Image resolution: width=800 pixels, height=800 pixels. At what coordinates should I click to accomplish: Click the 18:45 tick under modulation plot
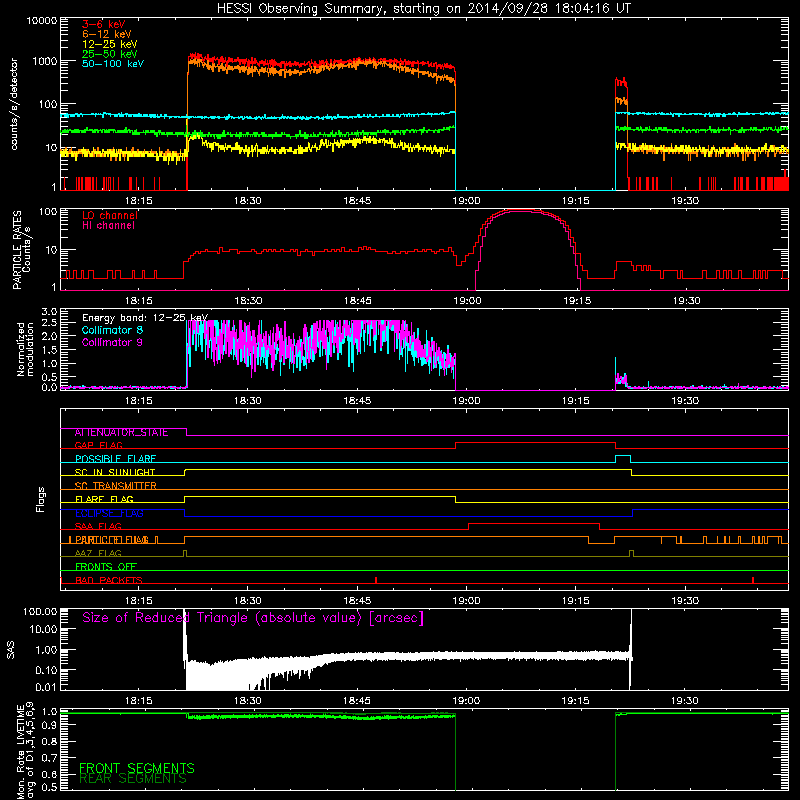click(x=357, y=401)
